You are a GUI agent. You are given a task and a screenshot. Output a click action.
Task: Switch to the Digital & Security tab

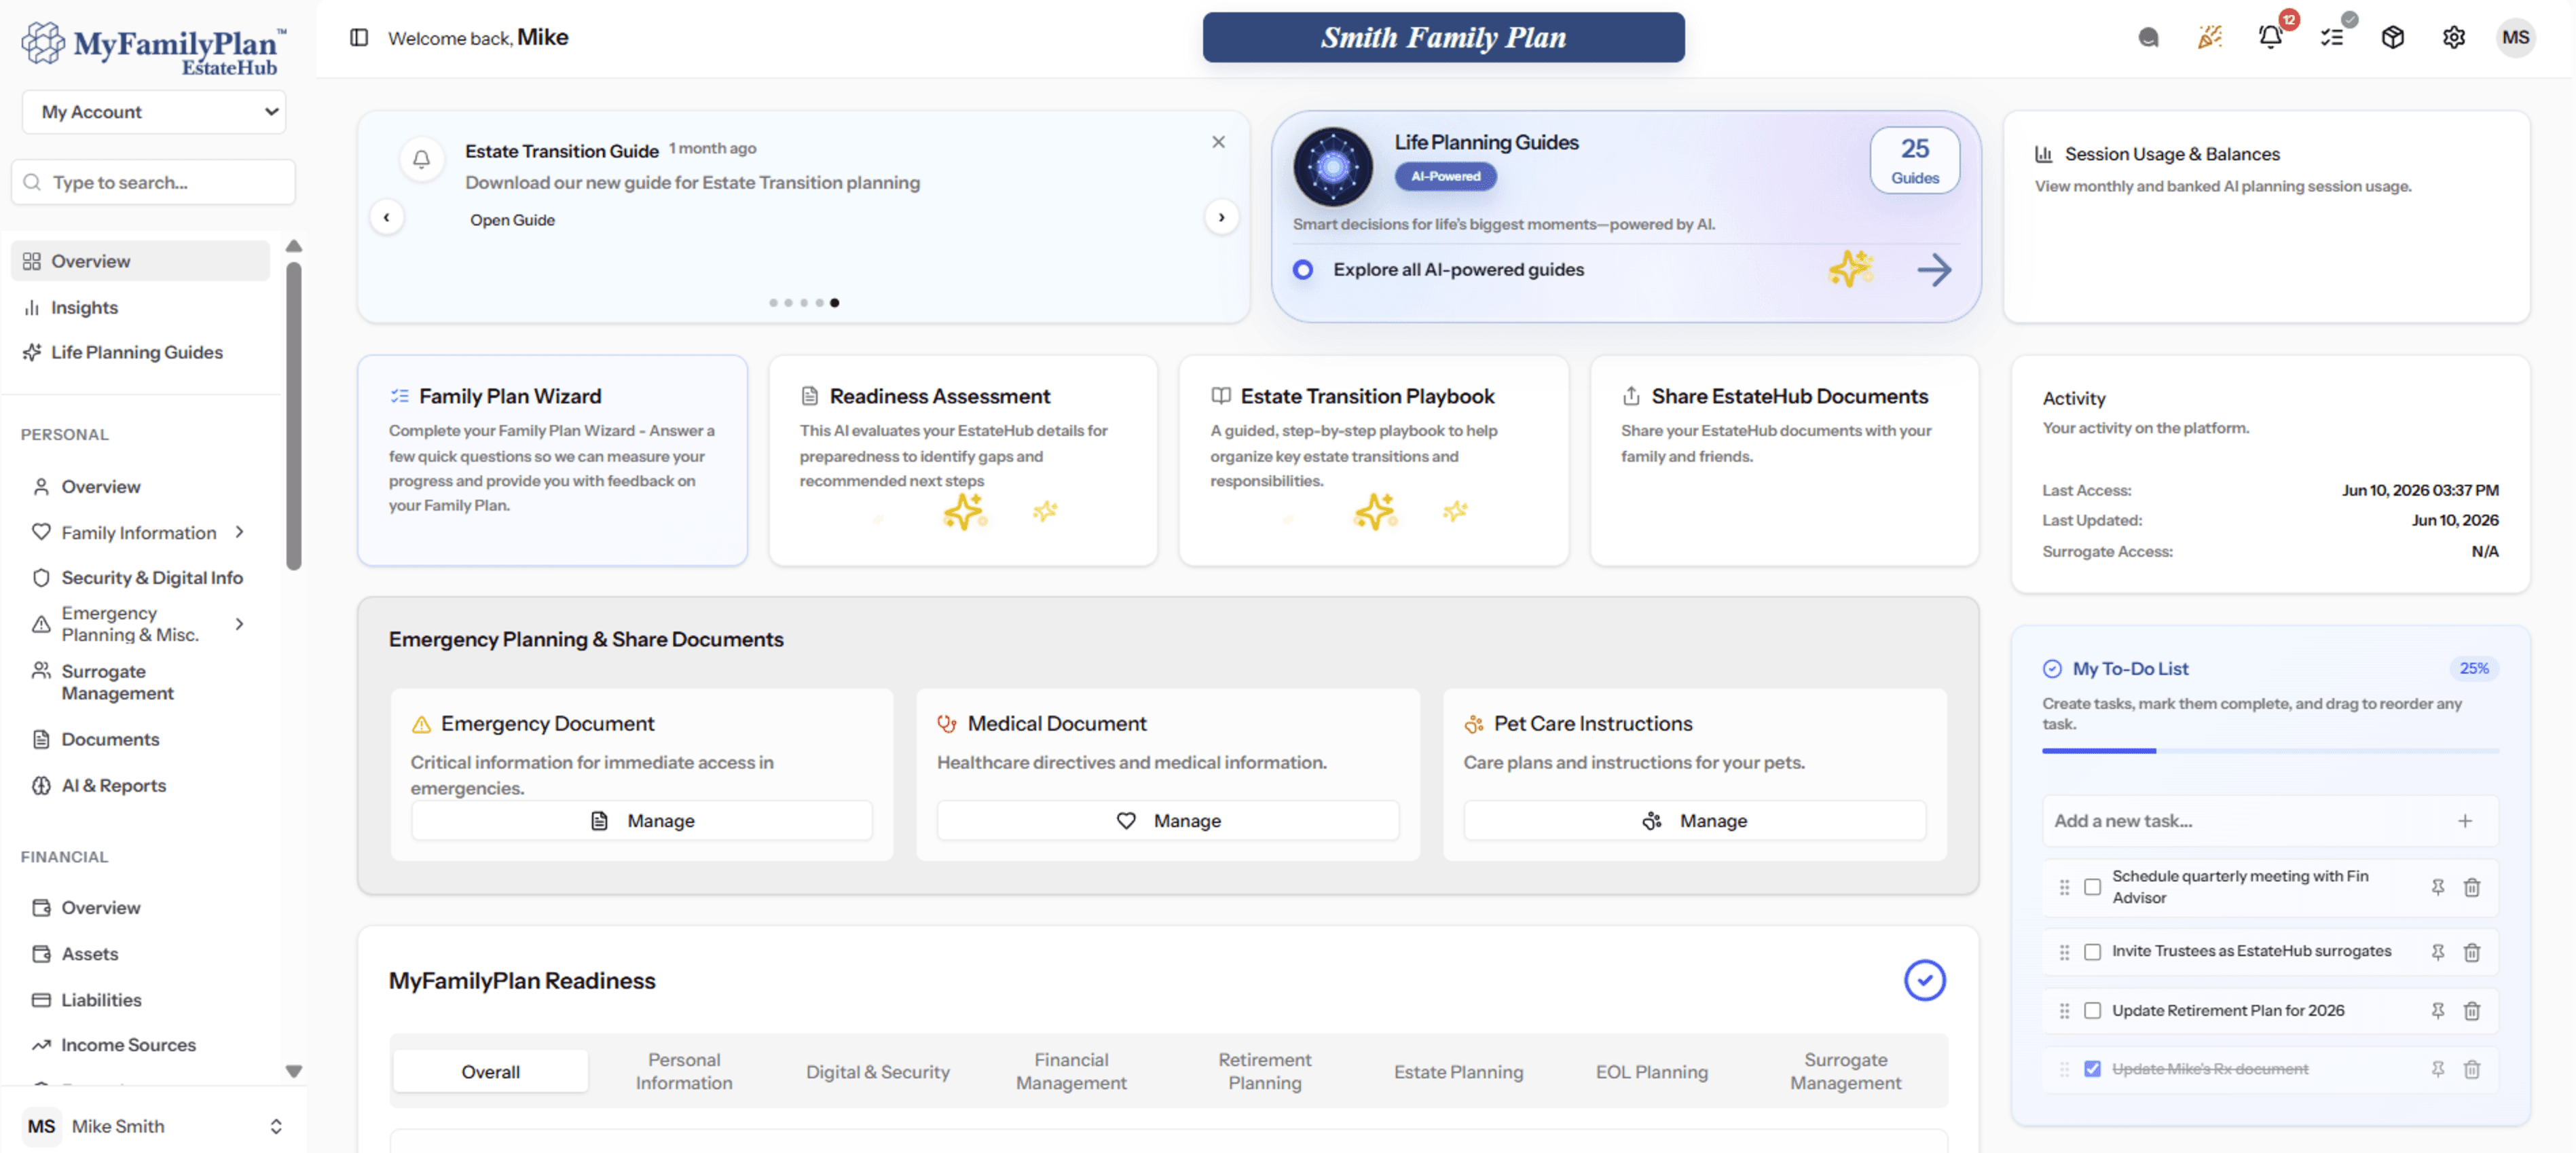pyautogui.click(x=878, y=1072)
